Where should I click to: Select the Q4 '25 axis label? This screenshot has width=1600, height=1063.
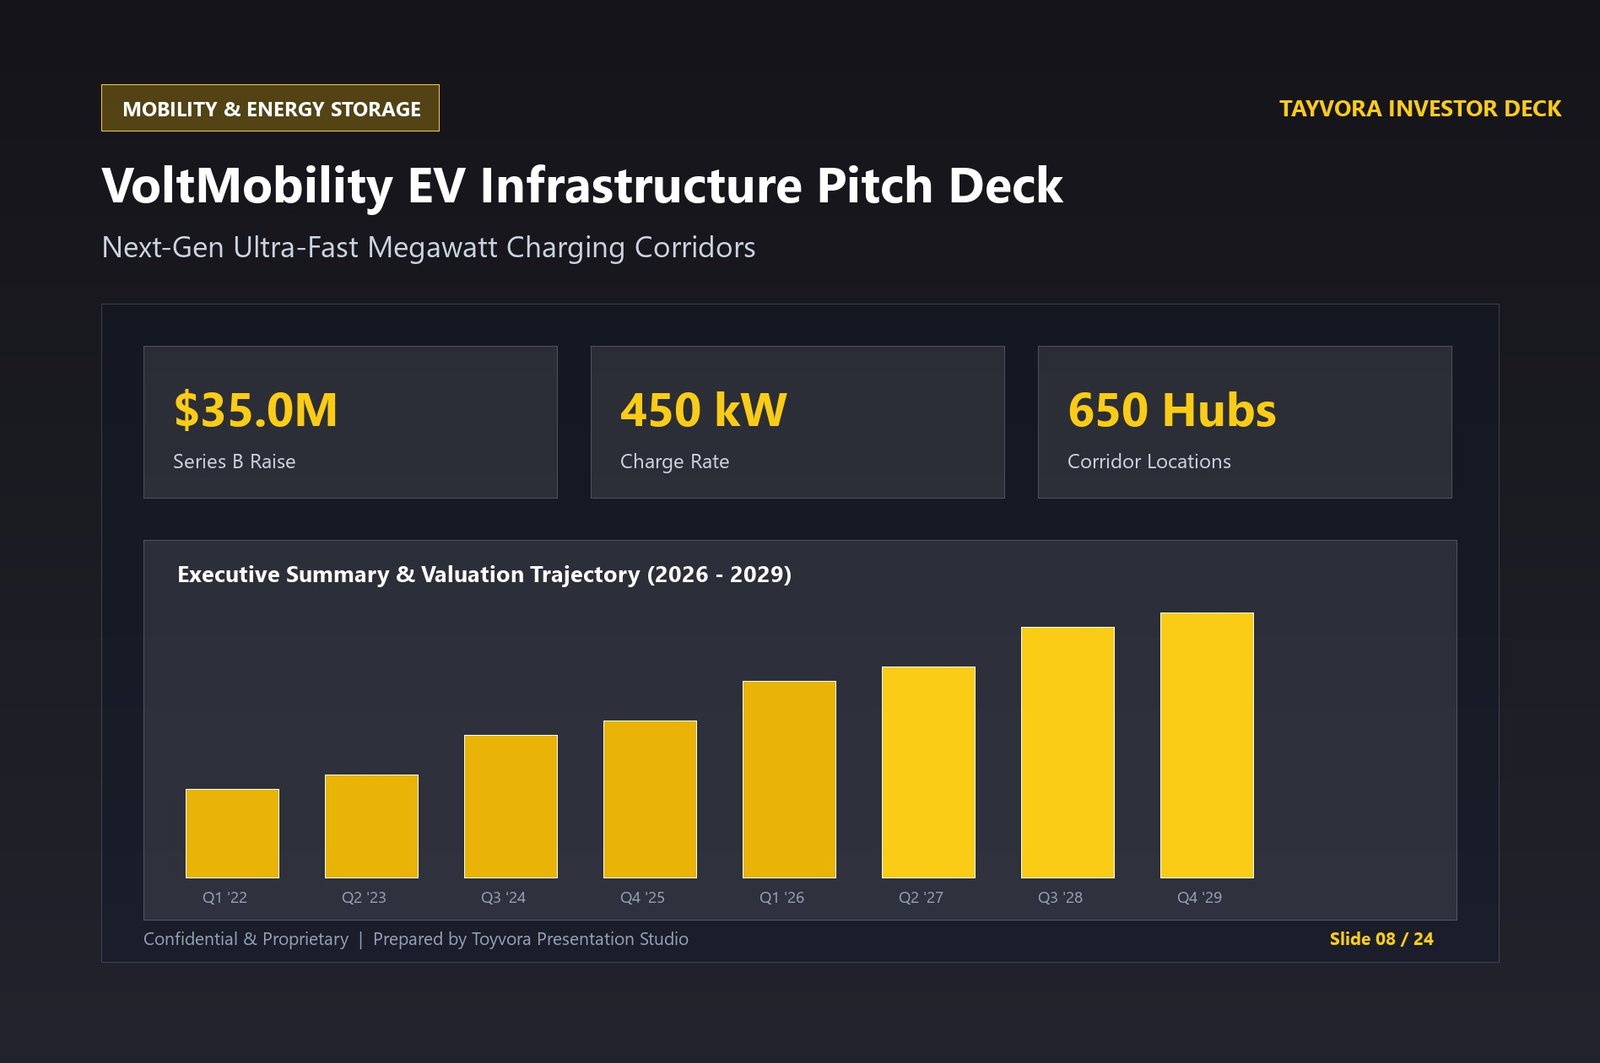pyautogui.click(x=642, y=897)
